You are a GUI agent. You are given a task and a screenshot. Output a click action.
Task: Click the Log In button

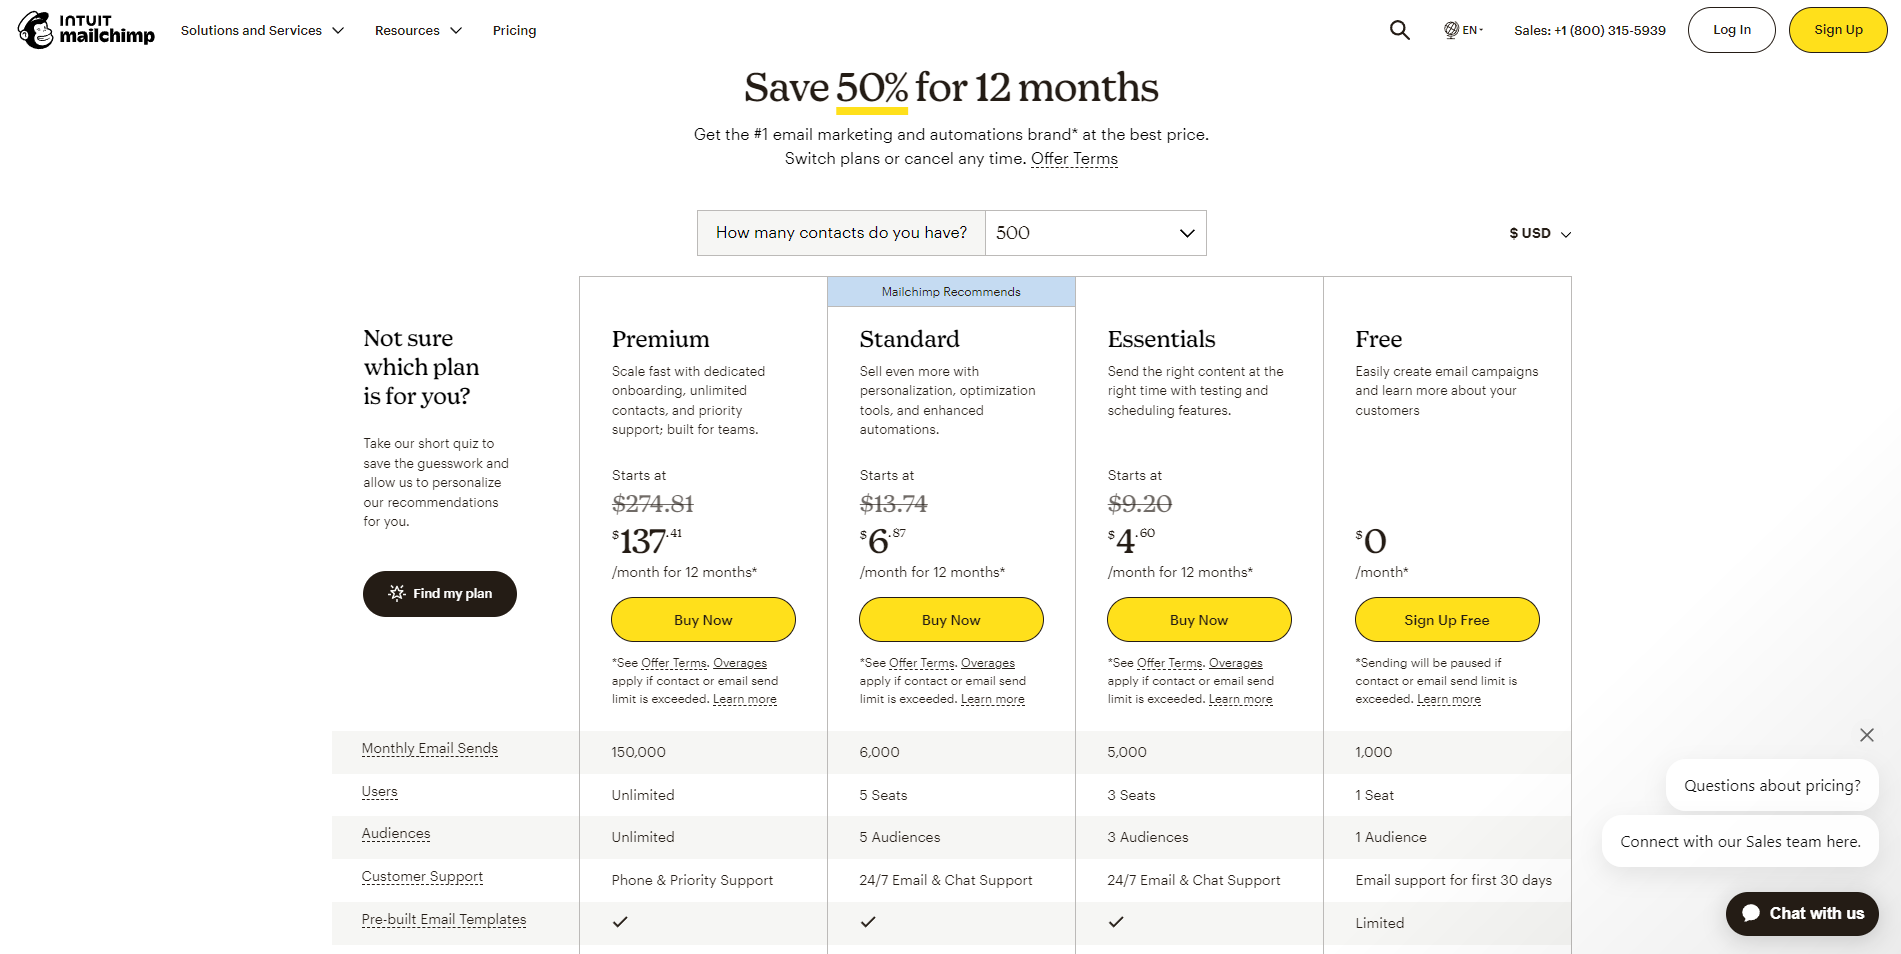click(x=1731, y=29)
